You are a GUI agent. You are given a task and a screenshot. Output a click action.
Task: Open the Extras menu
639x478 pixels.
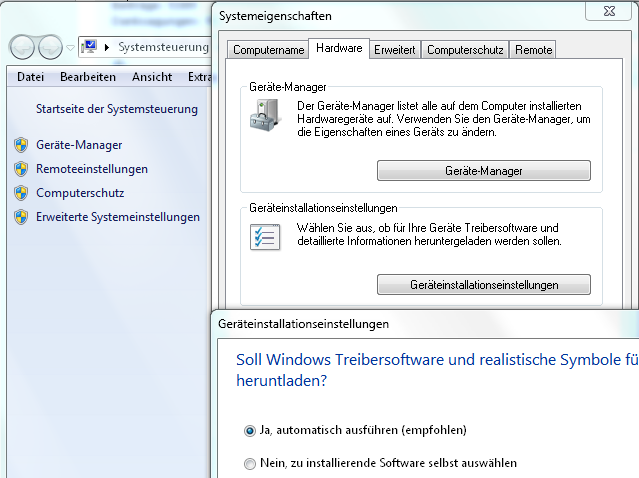199,77
